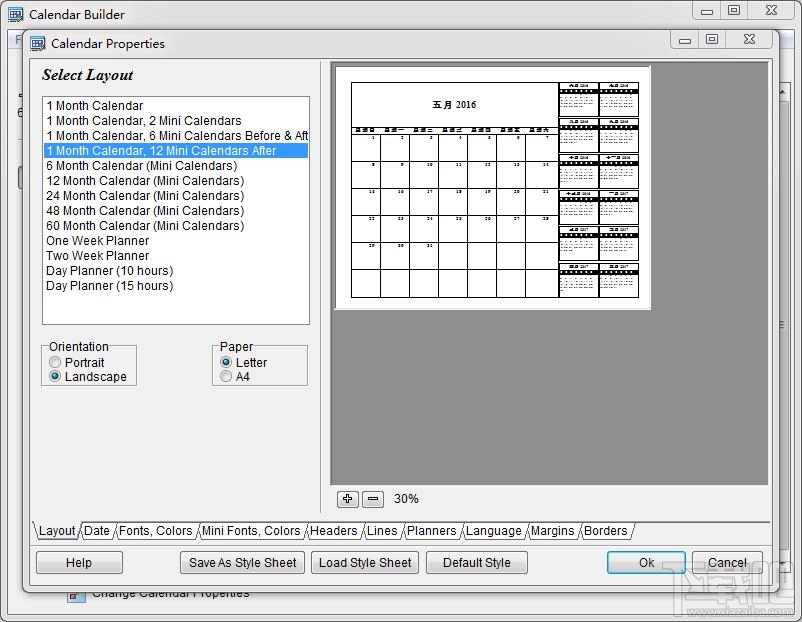Click Save As Style Sheet

[x=242, y=562]
